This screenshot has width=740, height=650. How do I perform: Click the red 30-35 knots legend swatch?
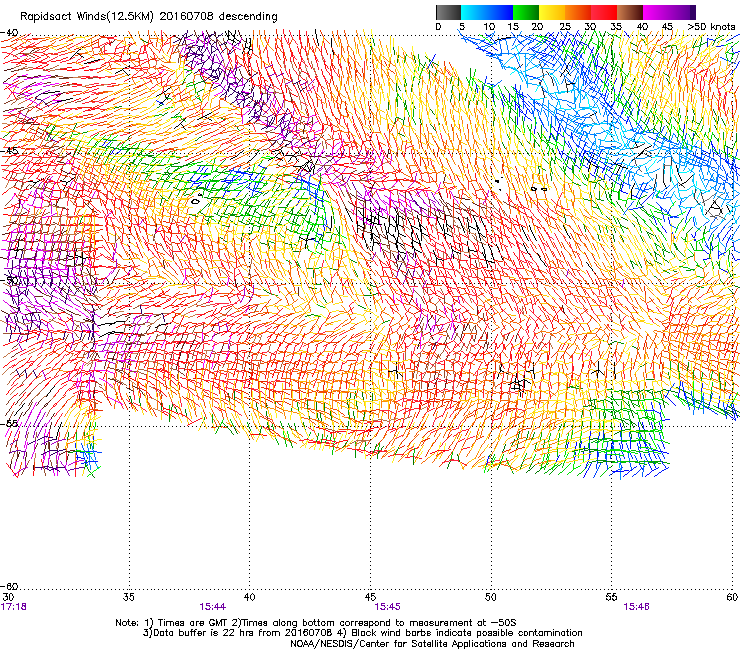[x=604, y=12]
